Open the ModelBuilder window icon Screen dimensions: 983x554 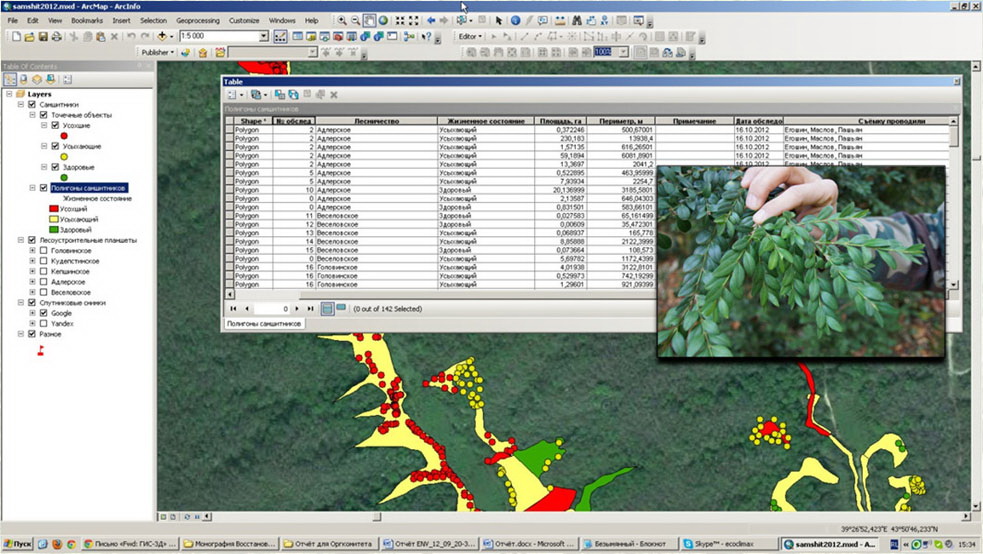[x=409, y=36]
